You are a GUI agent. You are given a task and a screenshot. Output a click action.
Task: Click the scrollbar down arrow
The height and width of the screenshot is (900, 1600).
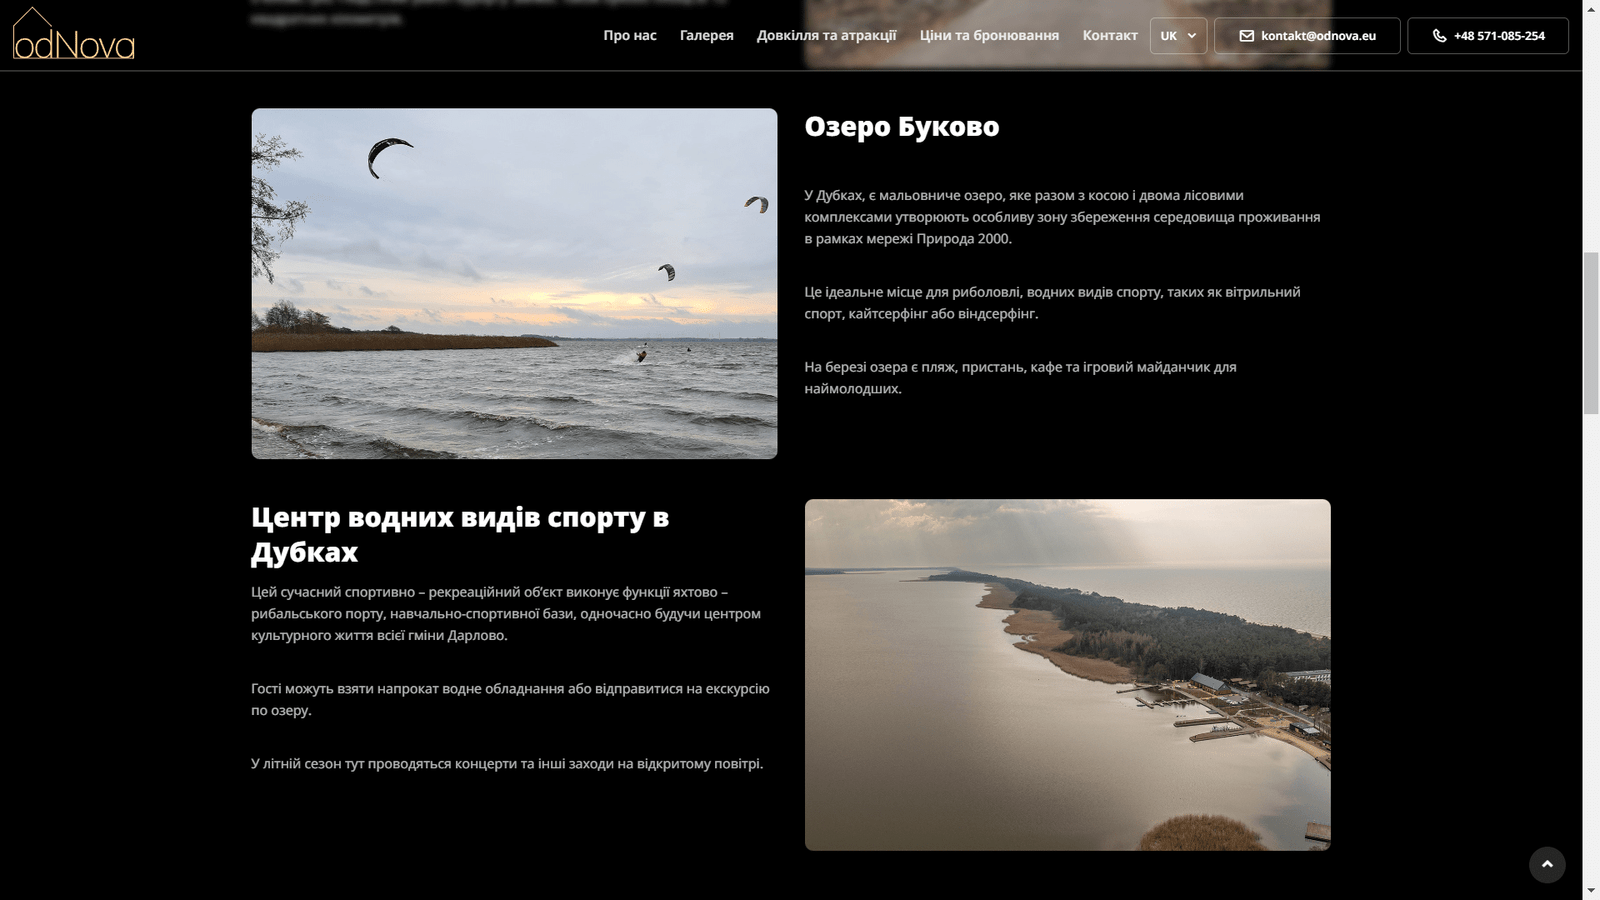click(x=1591, y=890)
